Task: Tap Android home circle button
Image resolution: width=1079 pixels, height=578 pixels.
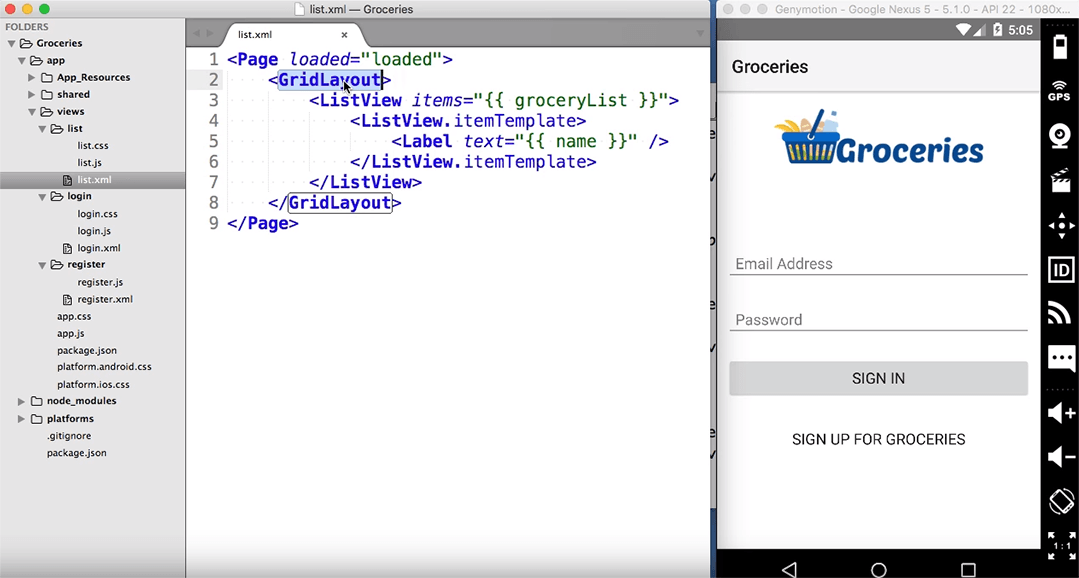Action: click(x=878, y=570)
